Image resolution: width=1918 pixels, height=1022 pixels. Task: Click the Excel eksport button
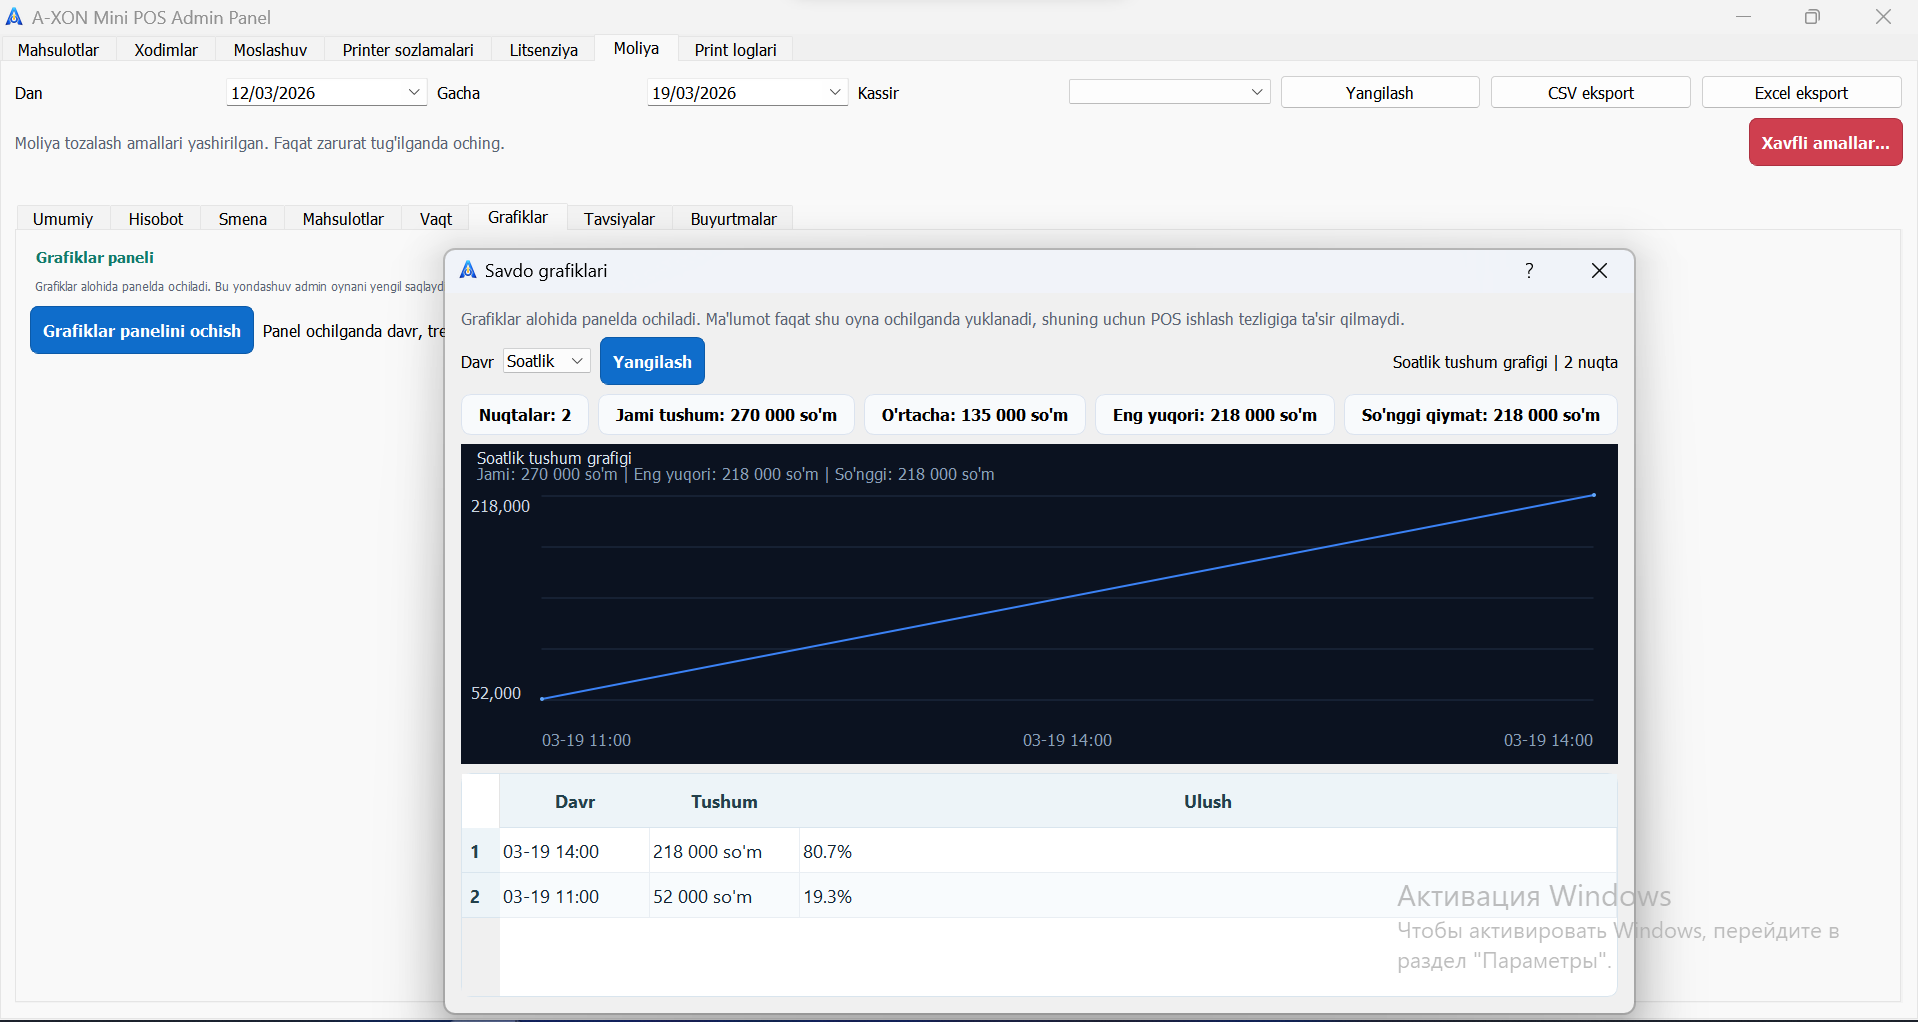point(1800,93)
